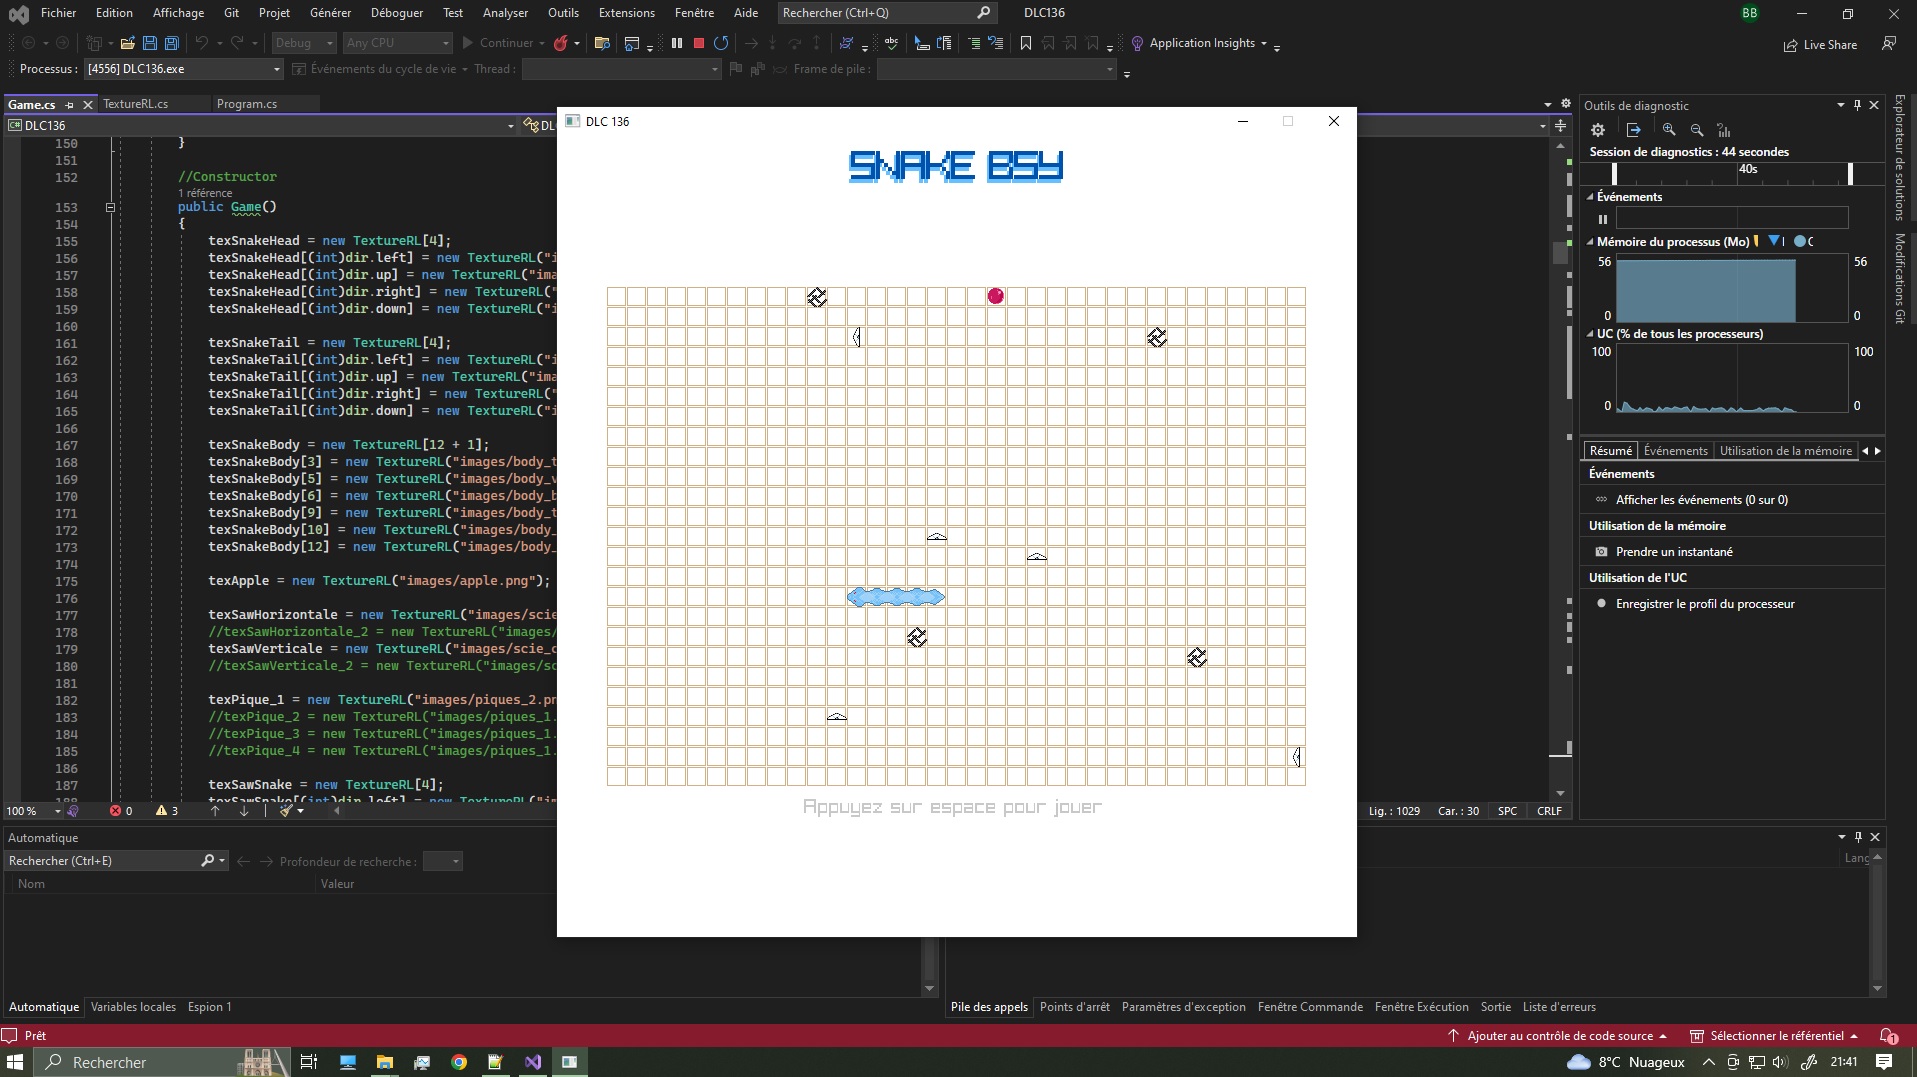
Task: Open the Processus DLC136.exe dropdown
Action: tap(277, 69)
